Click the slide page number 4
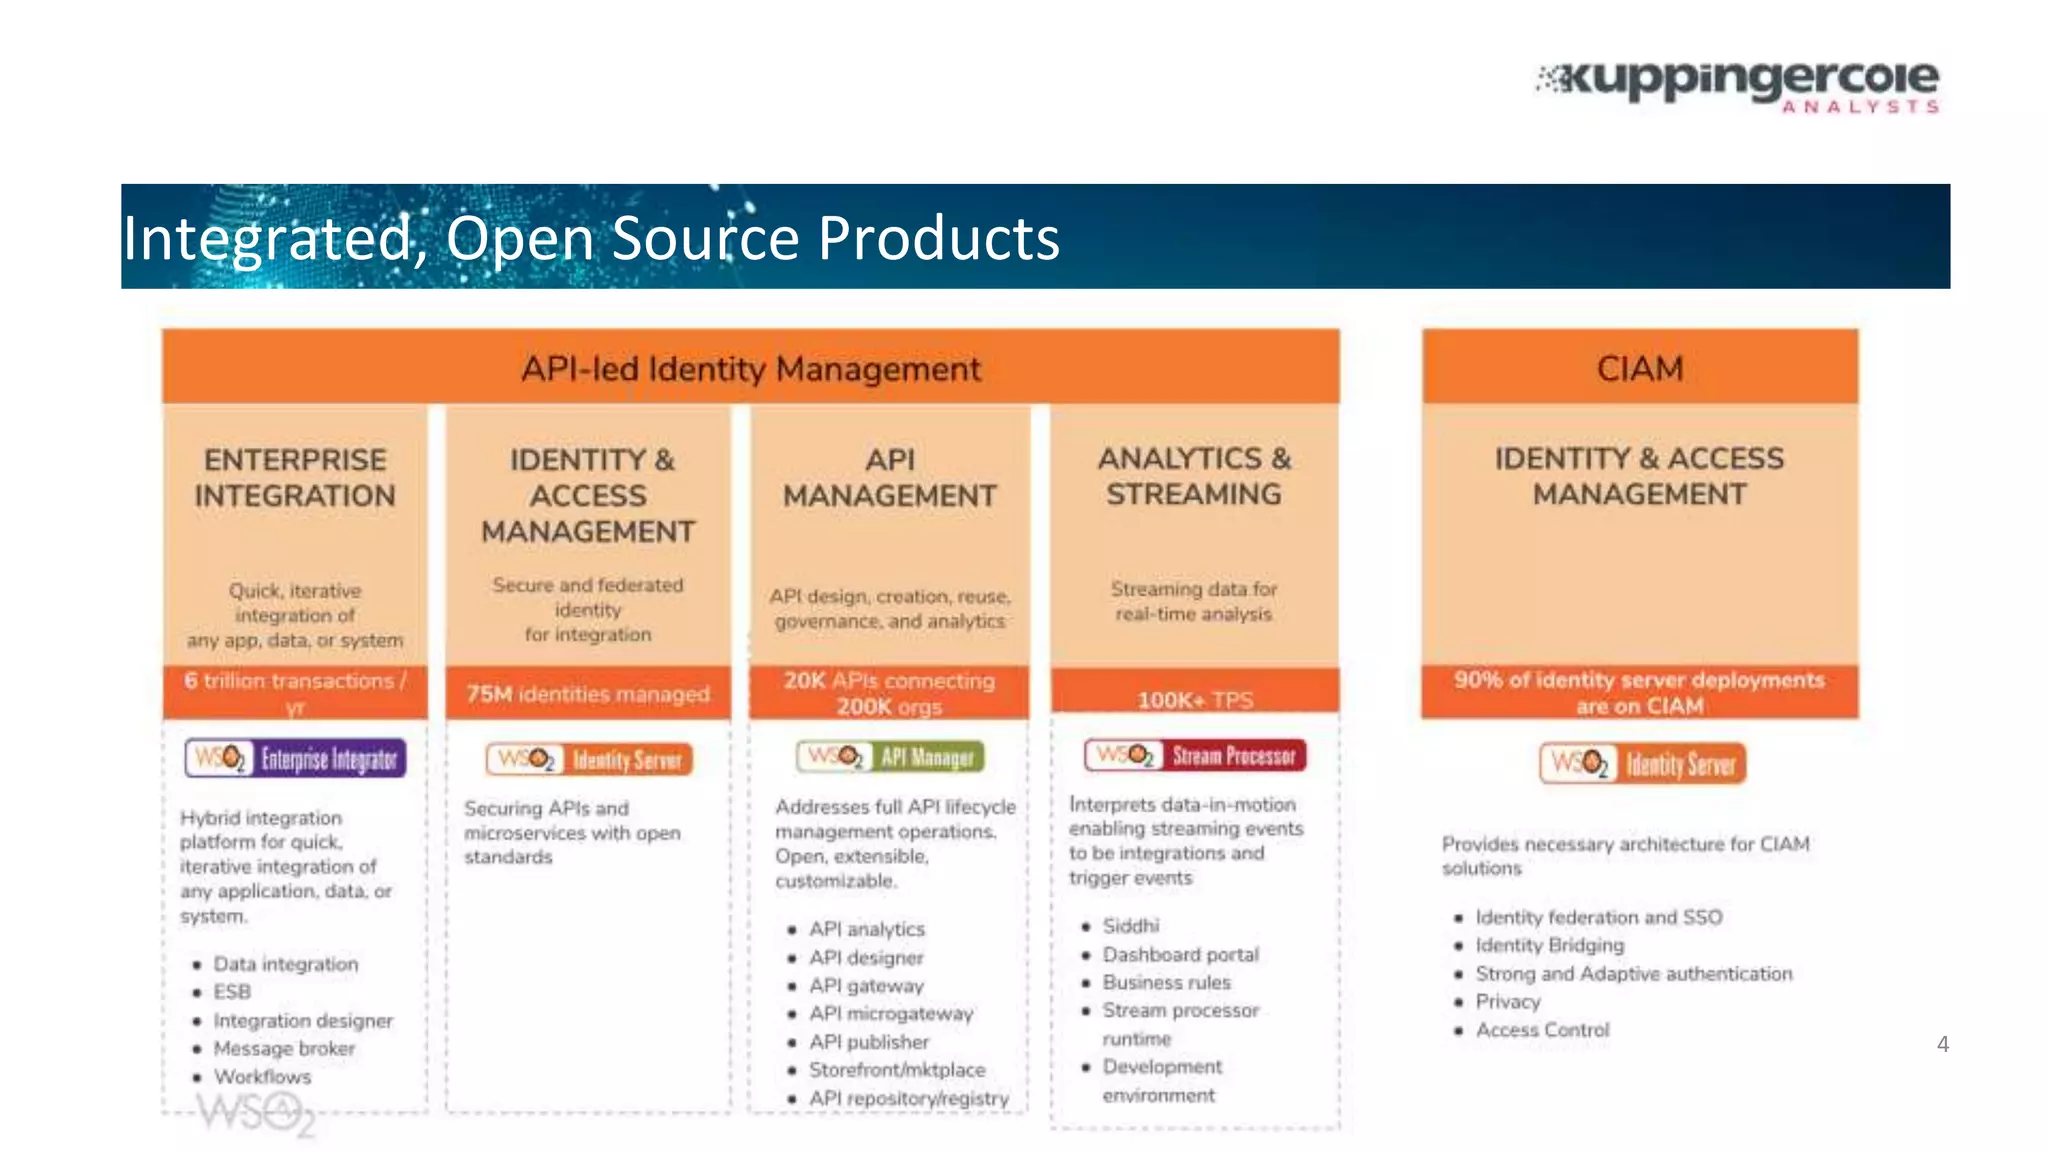 [1942, 1045]
